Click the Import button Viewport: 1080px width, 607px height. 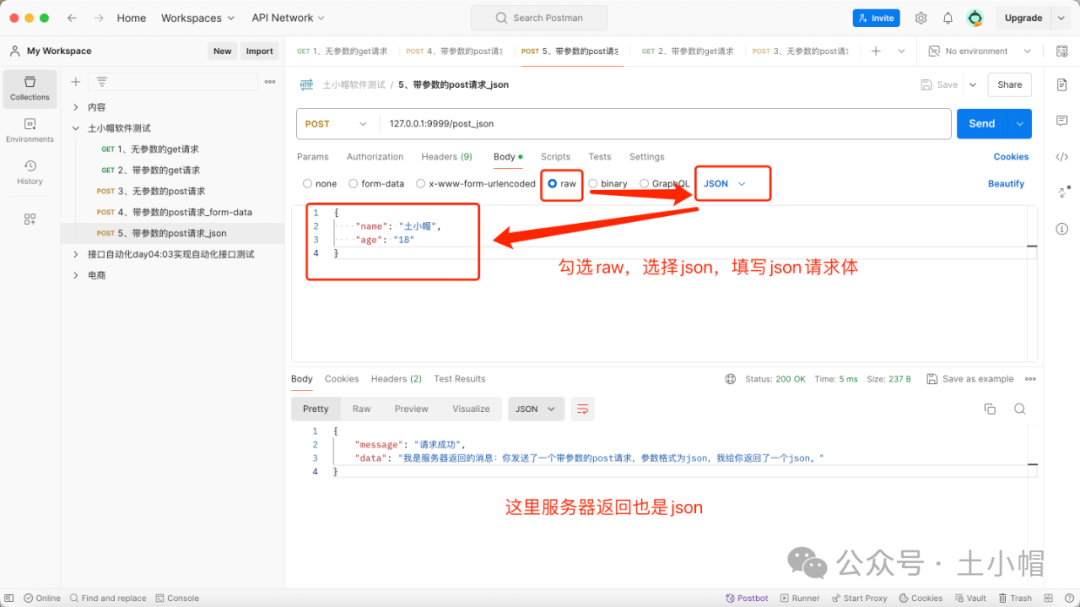click(260, 51)
